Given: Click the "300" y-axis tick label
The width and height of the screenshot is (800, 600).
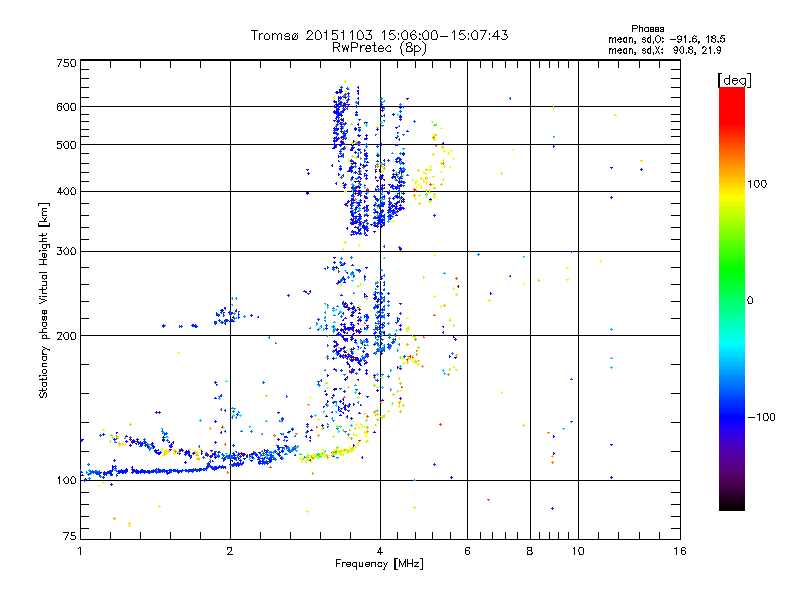Looking at the screenshot, I should [x=66, y=252].
